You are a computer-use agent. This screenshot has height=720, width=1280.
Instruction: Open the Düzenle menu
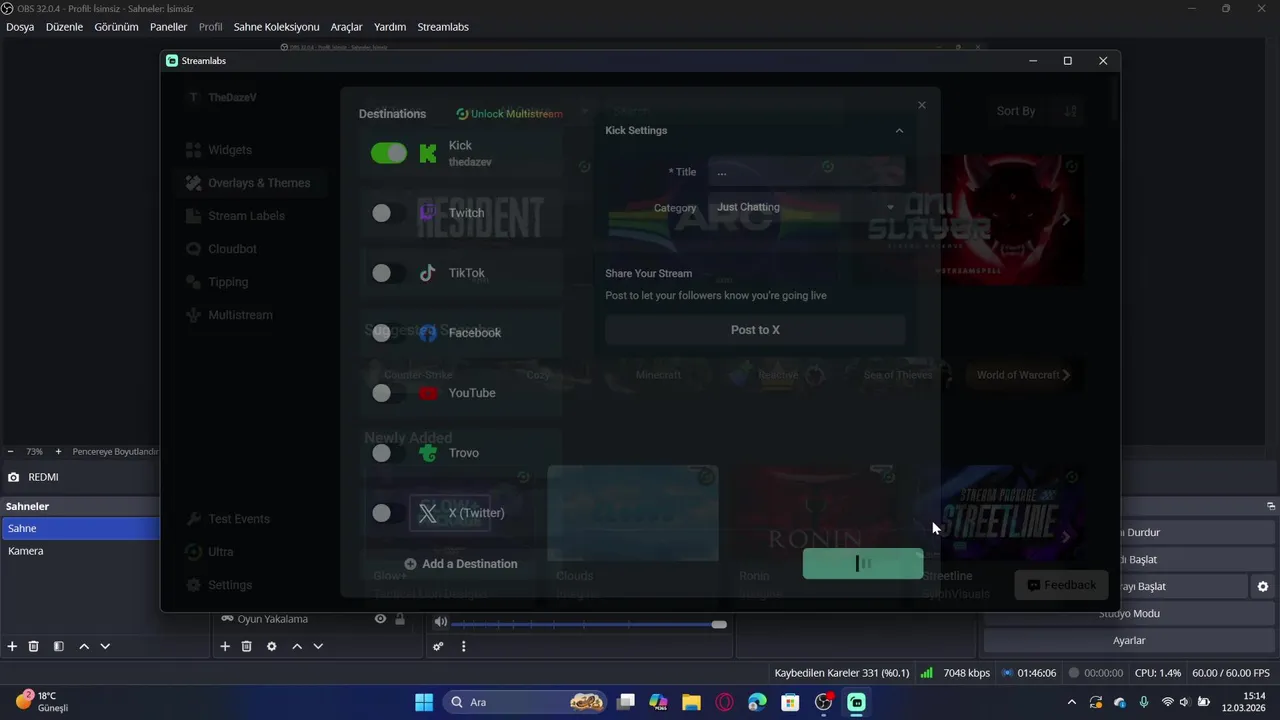click(64, 27)
